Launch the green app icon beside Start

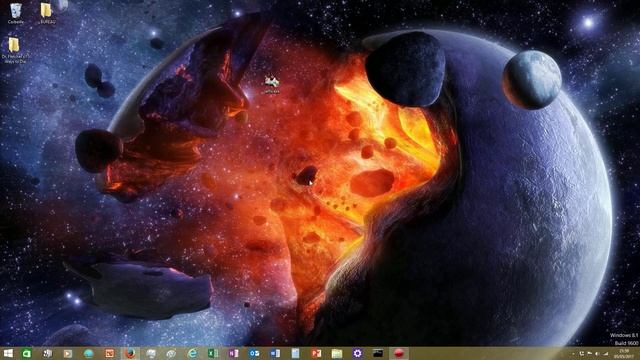[x=27, y=353]
